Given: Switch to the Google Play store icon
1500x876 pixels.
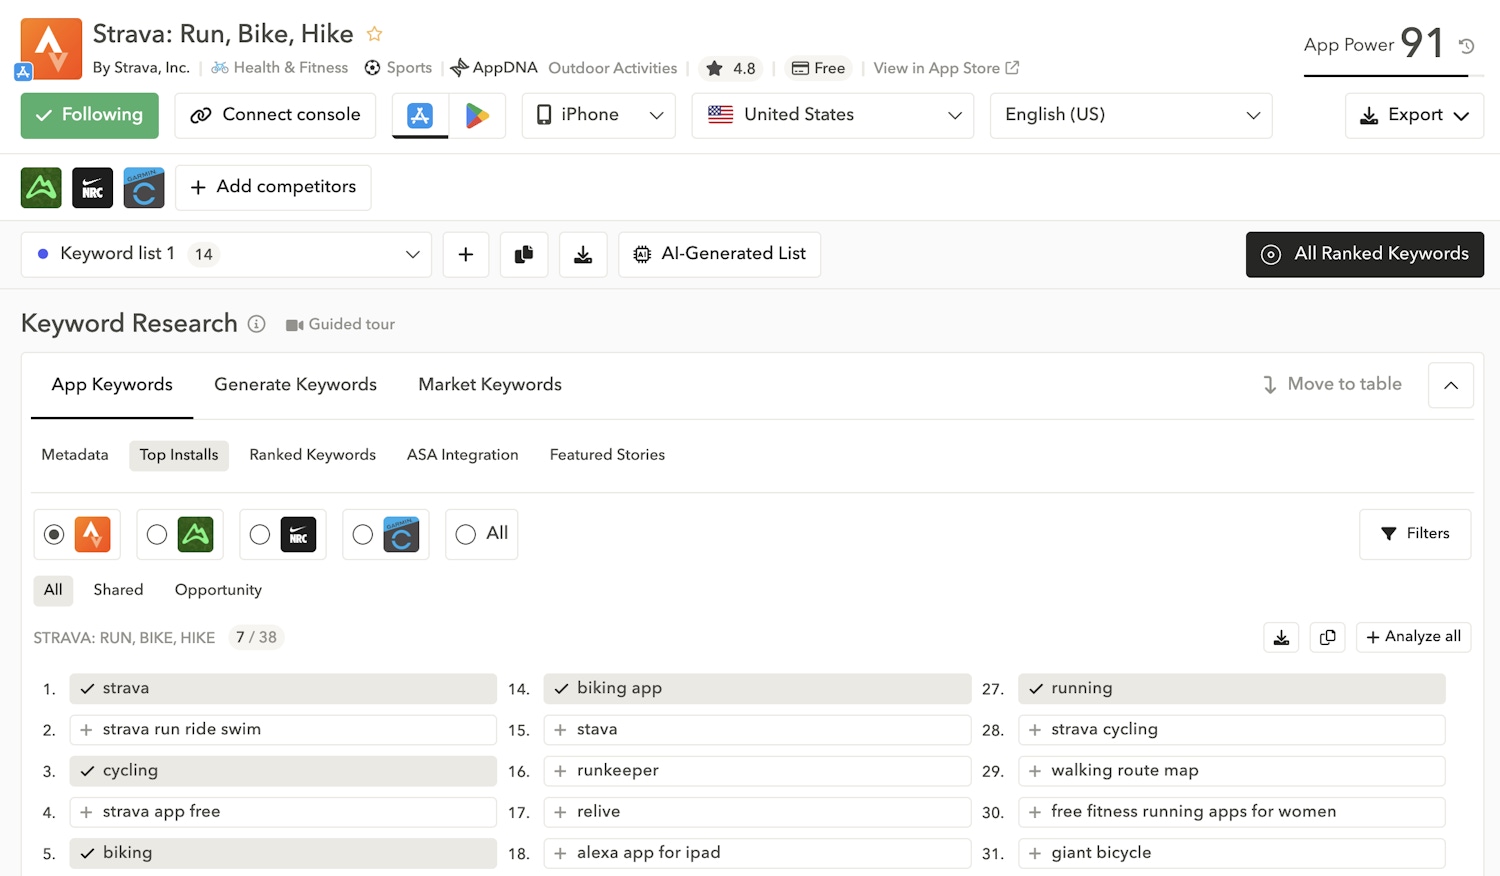Looking at the screenshot, I should [x=477, y=115].
